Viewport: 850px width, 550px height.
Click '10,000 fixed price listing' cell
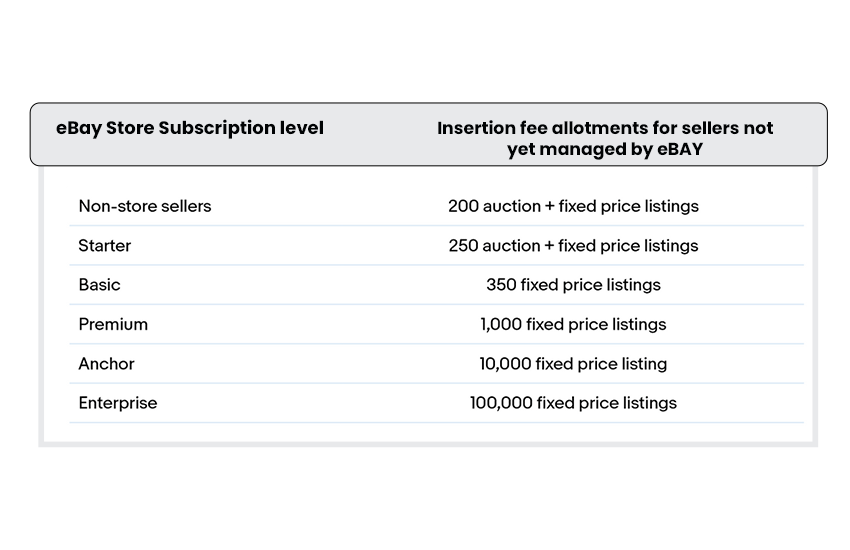point(573,364)
